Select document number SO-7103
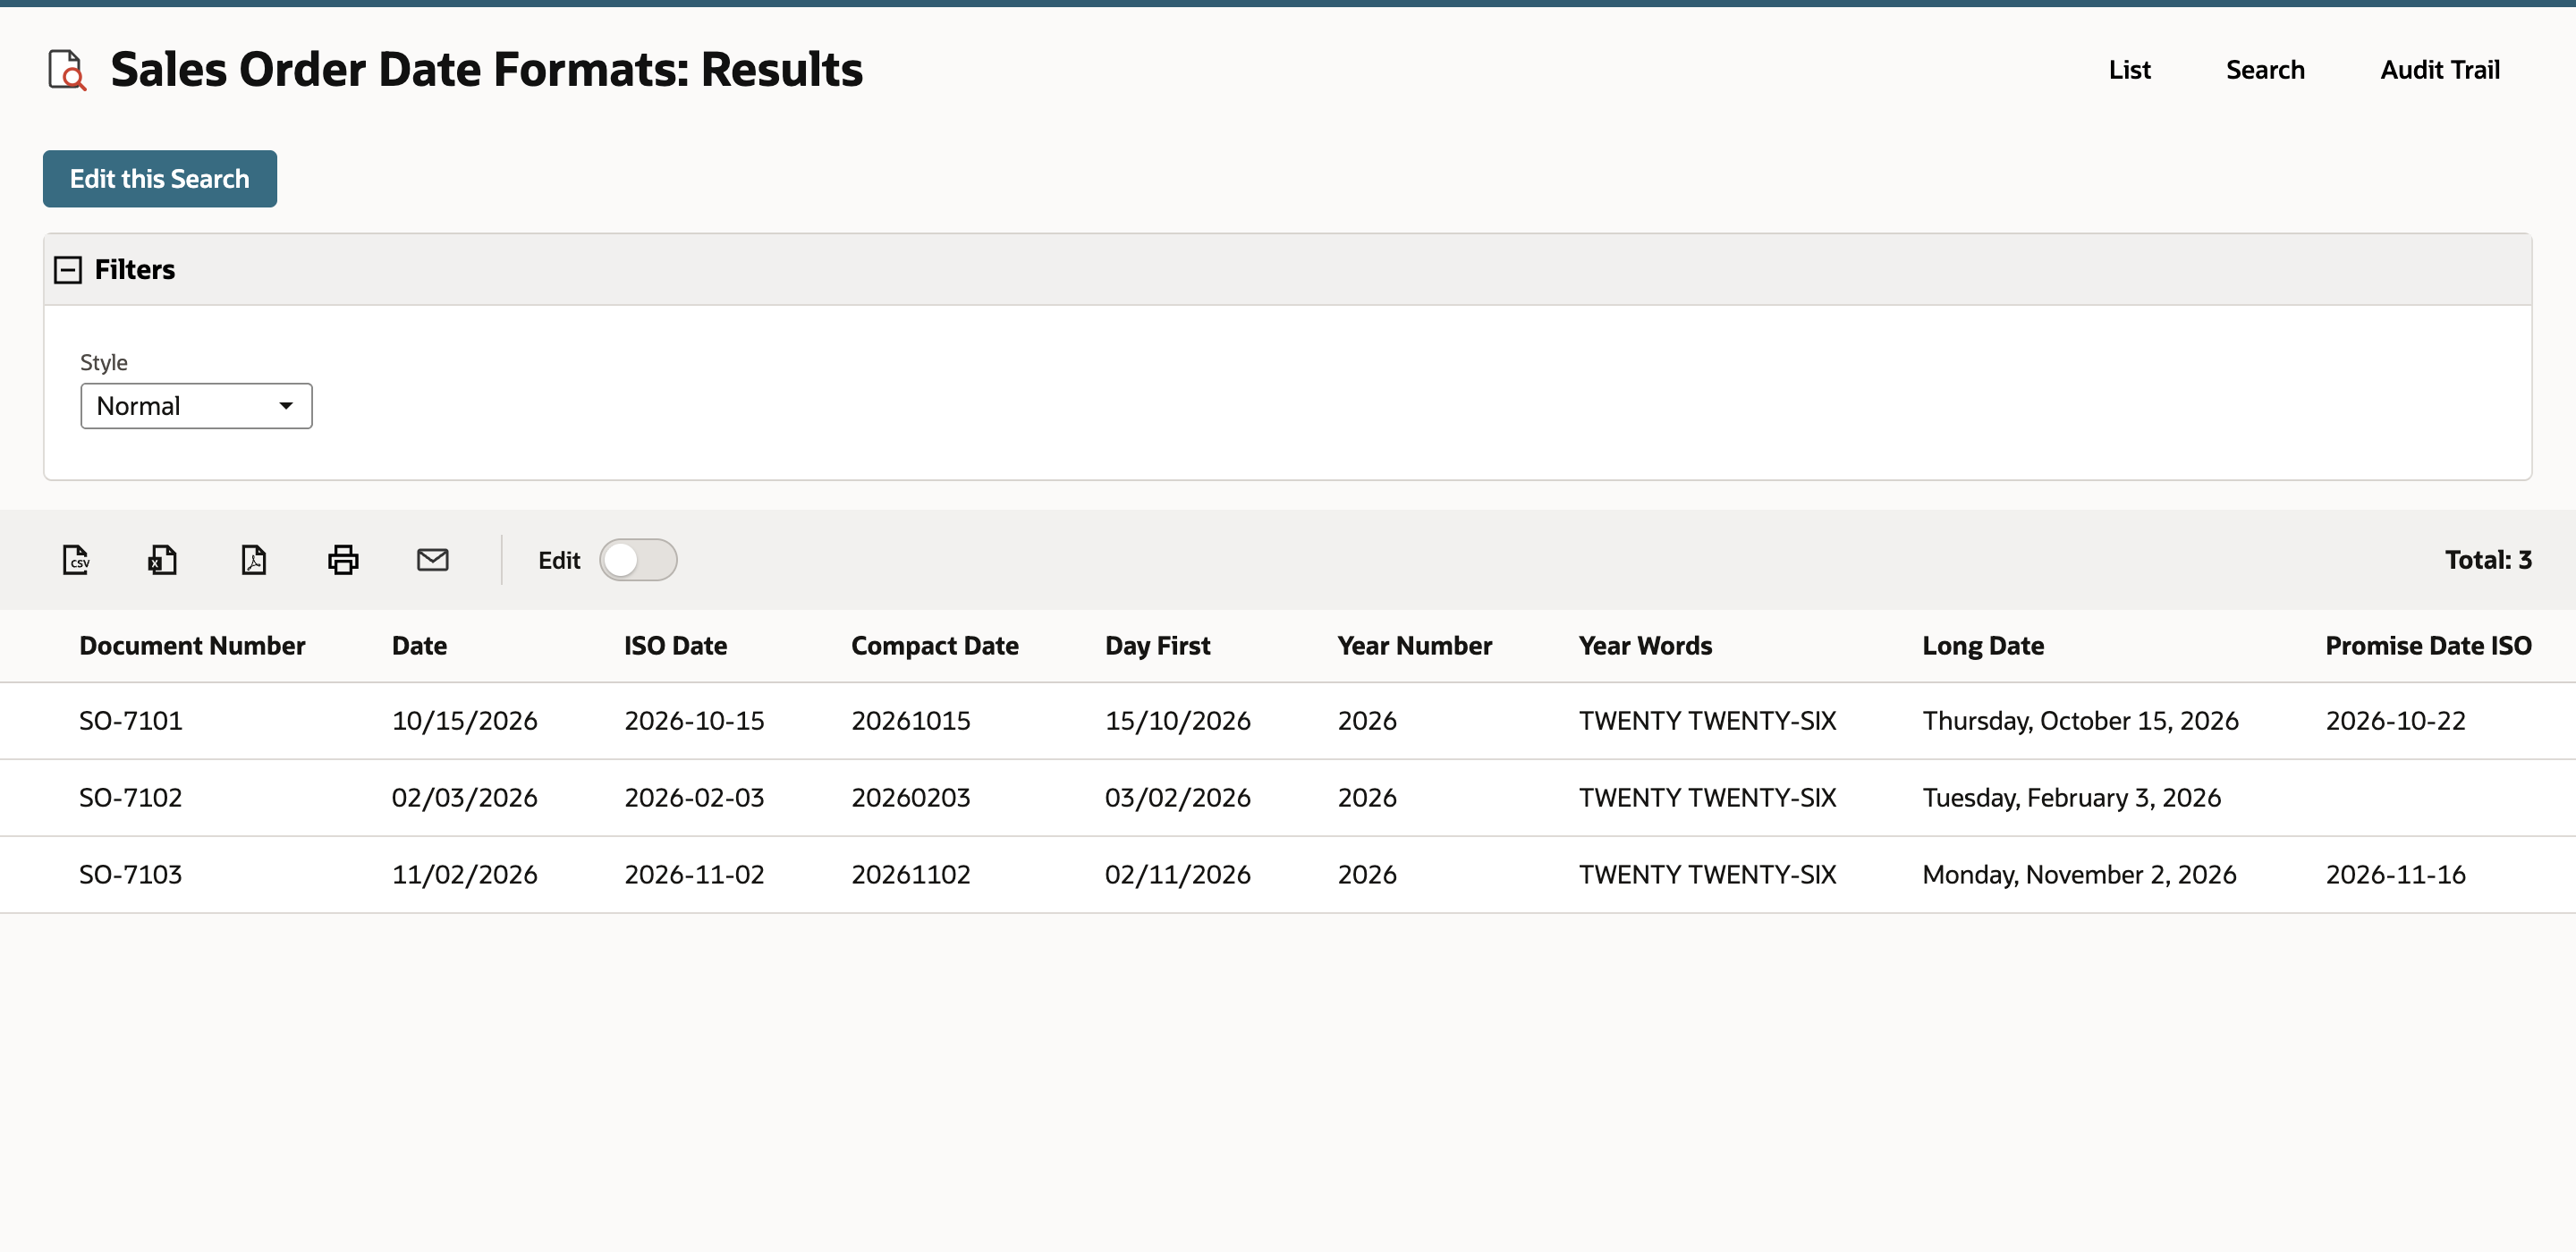 131,875
